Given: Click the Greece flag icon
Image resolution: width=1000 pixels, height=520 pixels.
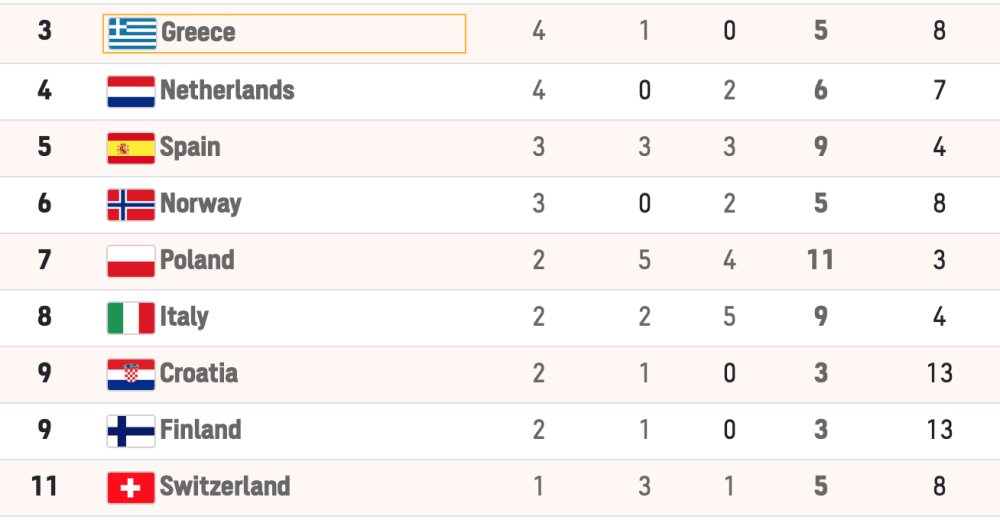Looking at the screenshot, I should click(132, 33).
